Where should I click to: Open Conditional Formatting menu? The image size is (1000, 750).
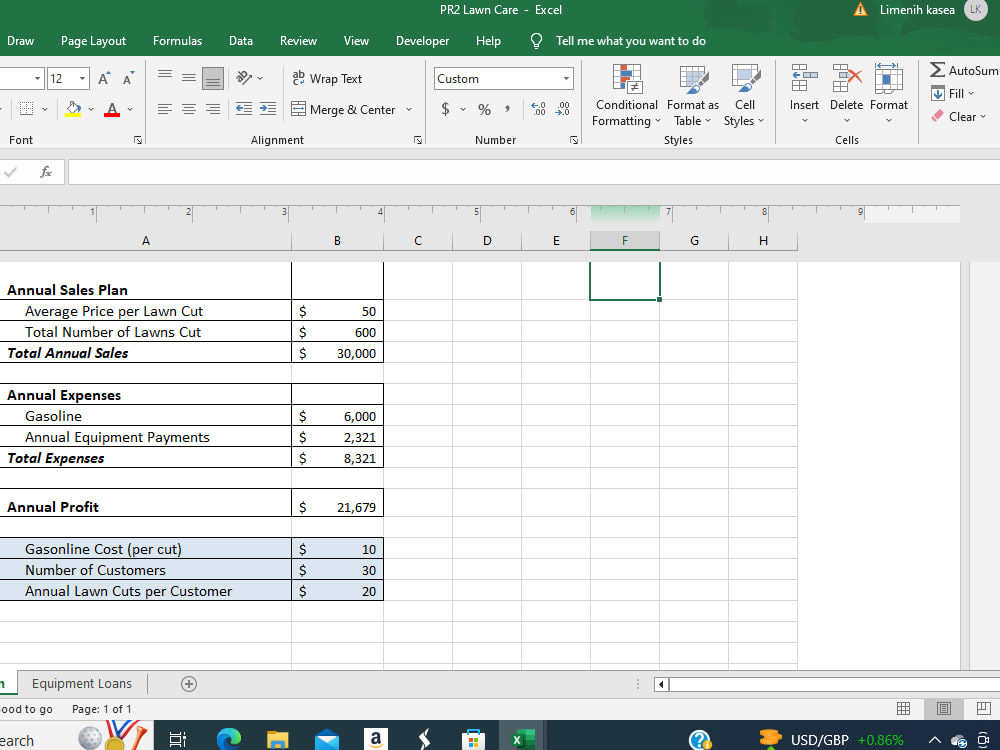click(x=626, y=96)
